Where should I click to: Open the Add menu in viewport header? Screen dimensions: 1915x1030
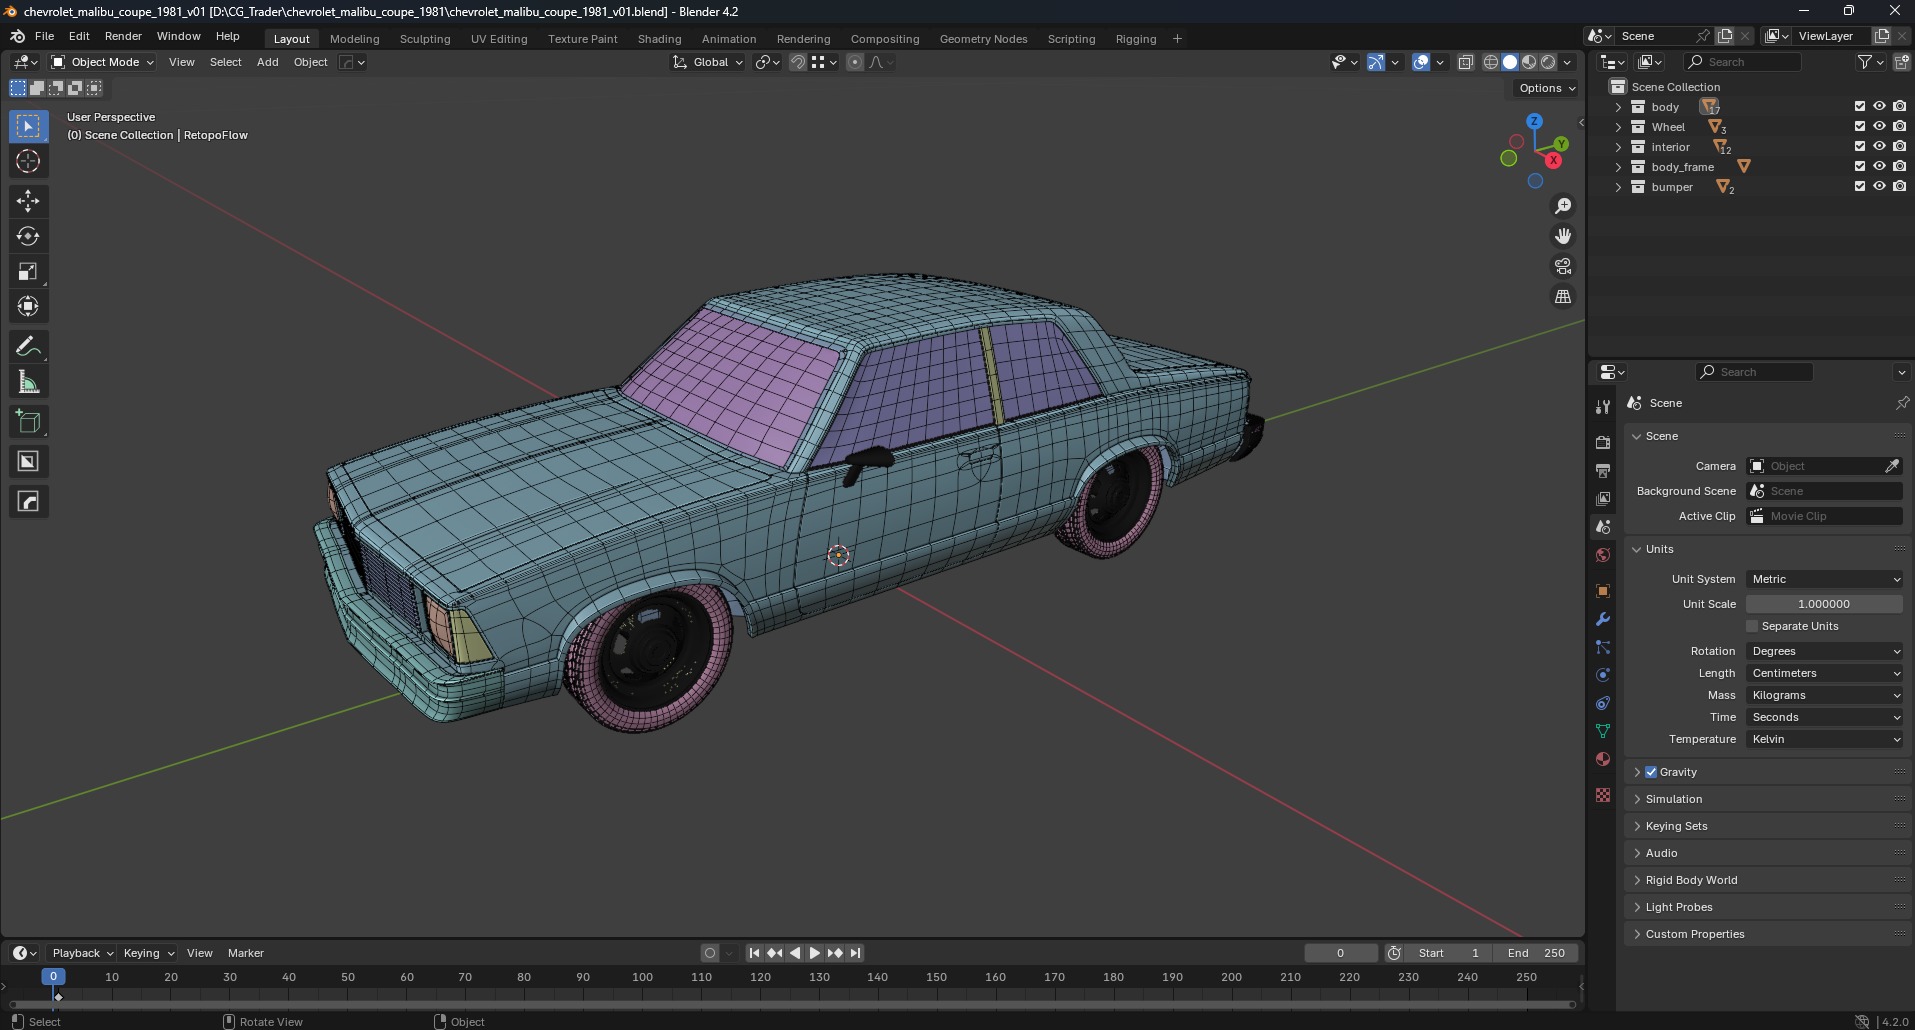click(267, 62)
